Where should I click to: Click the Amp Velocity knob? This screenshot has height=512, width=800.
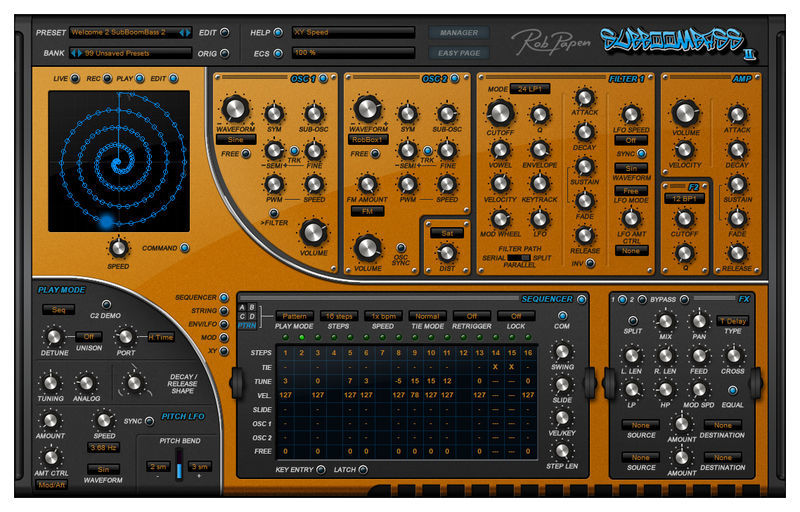684,150
